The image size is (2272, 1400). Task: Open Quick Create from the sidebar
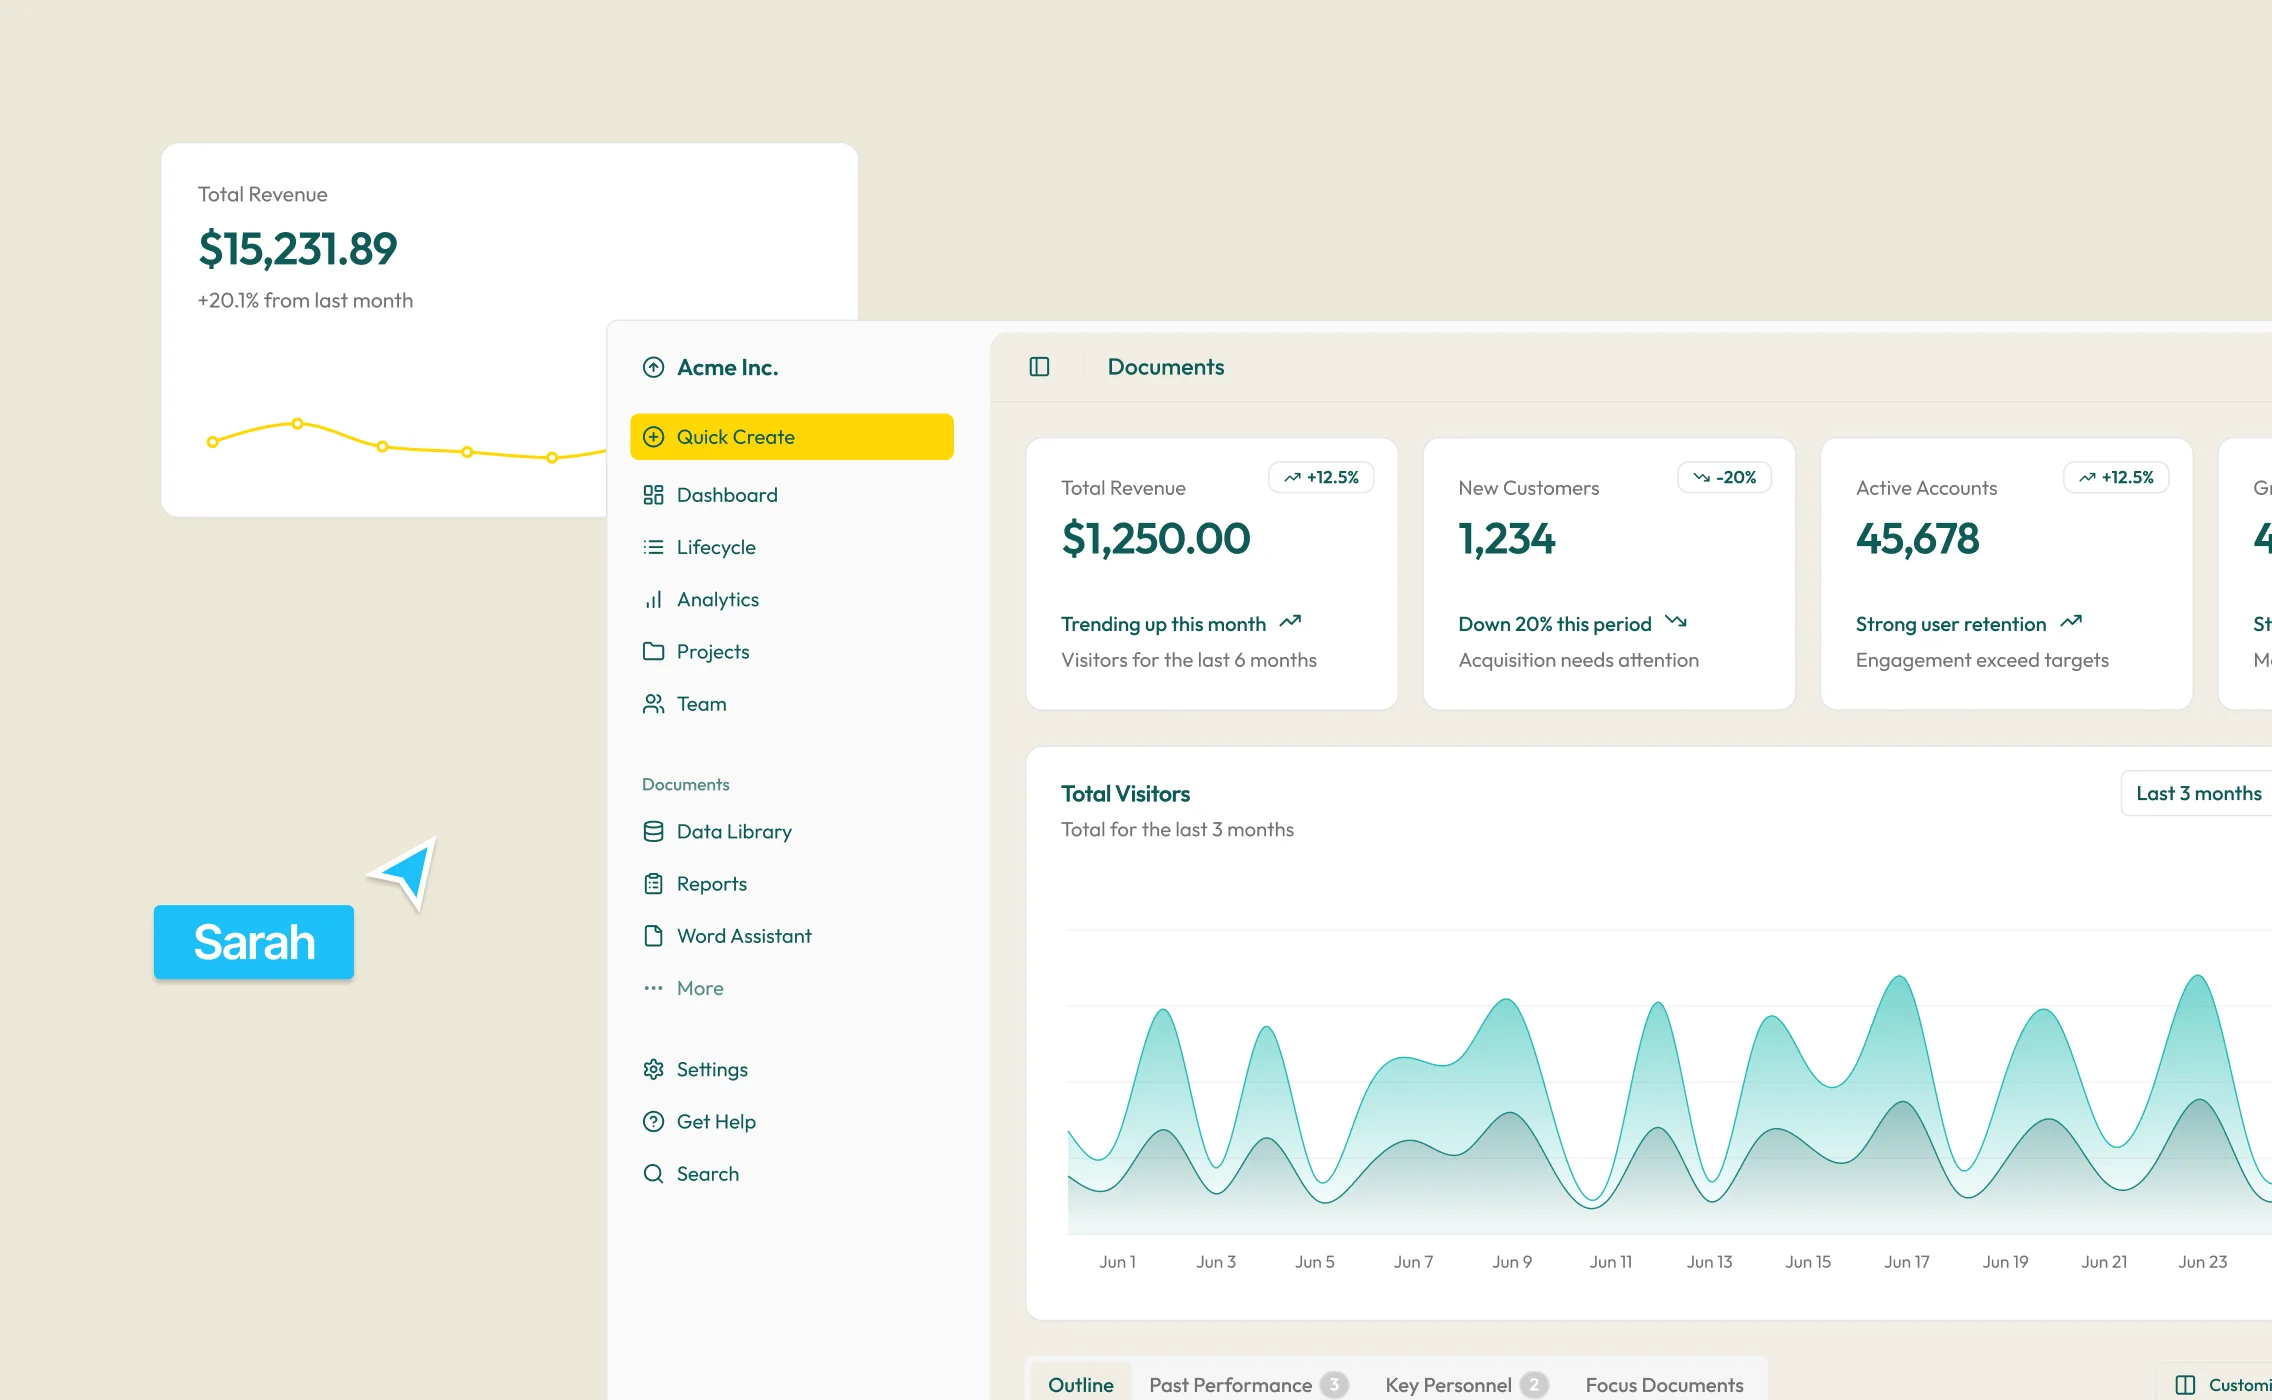(791, 436)
